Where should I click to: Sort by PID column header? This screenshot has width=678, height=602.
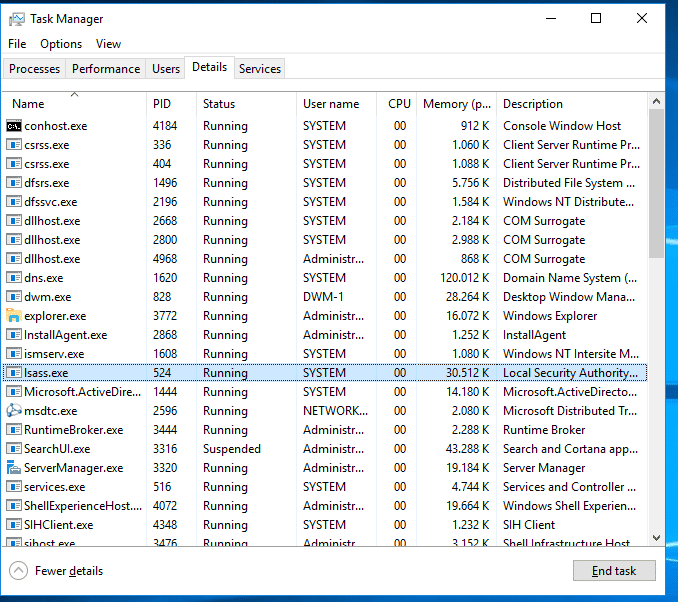click(x=162, y=104)
